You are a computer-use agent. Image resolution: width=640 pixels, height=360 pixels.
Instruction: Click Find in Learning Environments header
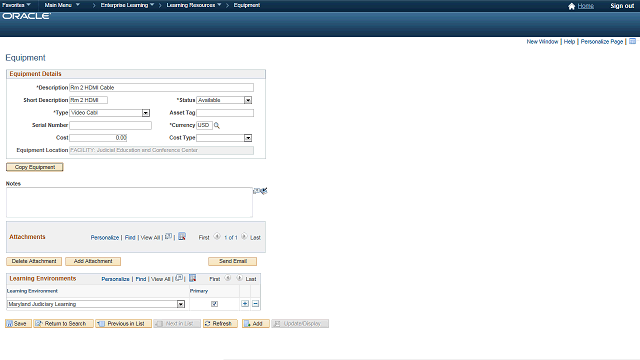click(141, 279)
